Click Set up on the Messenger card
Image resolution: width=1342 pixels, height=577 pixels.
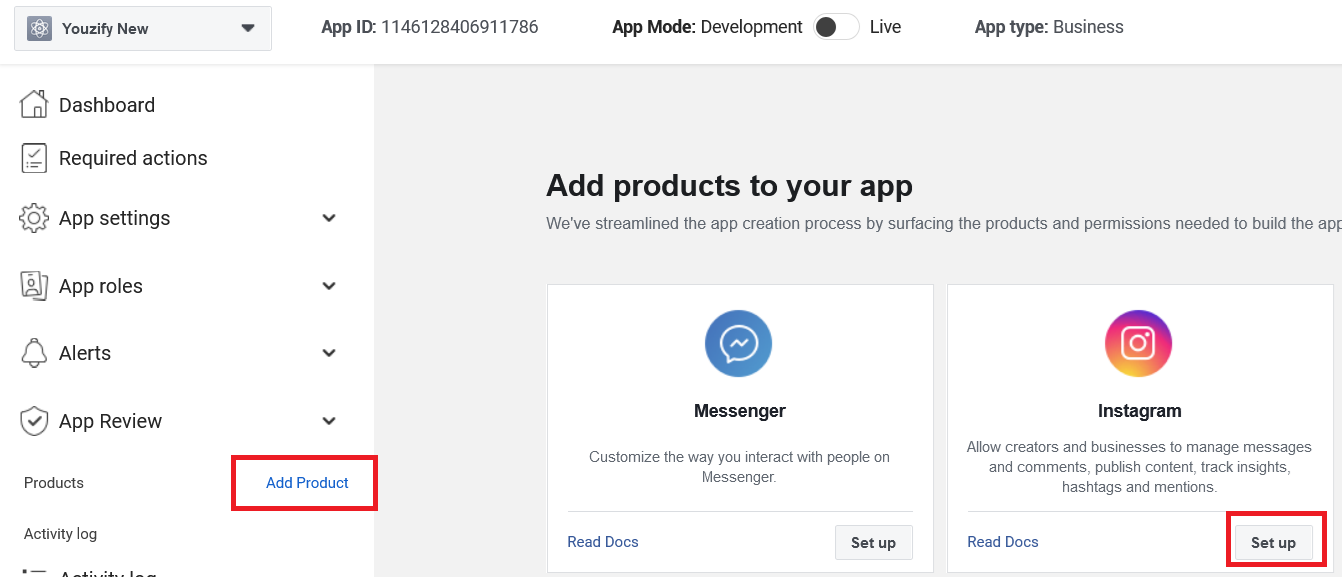873,542
